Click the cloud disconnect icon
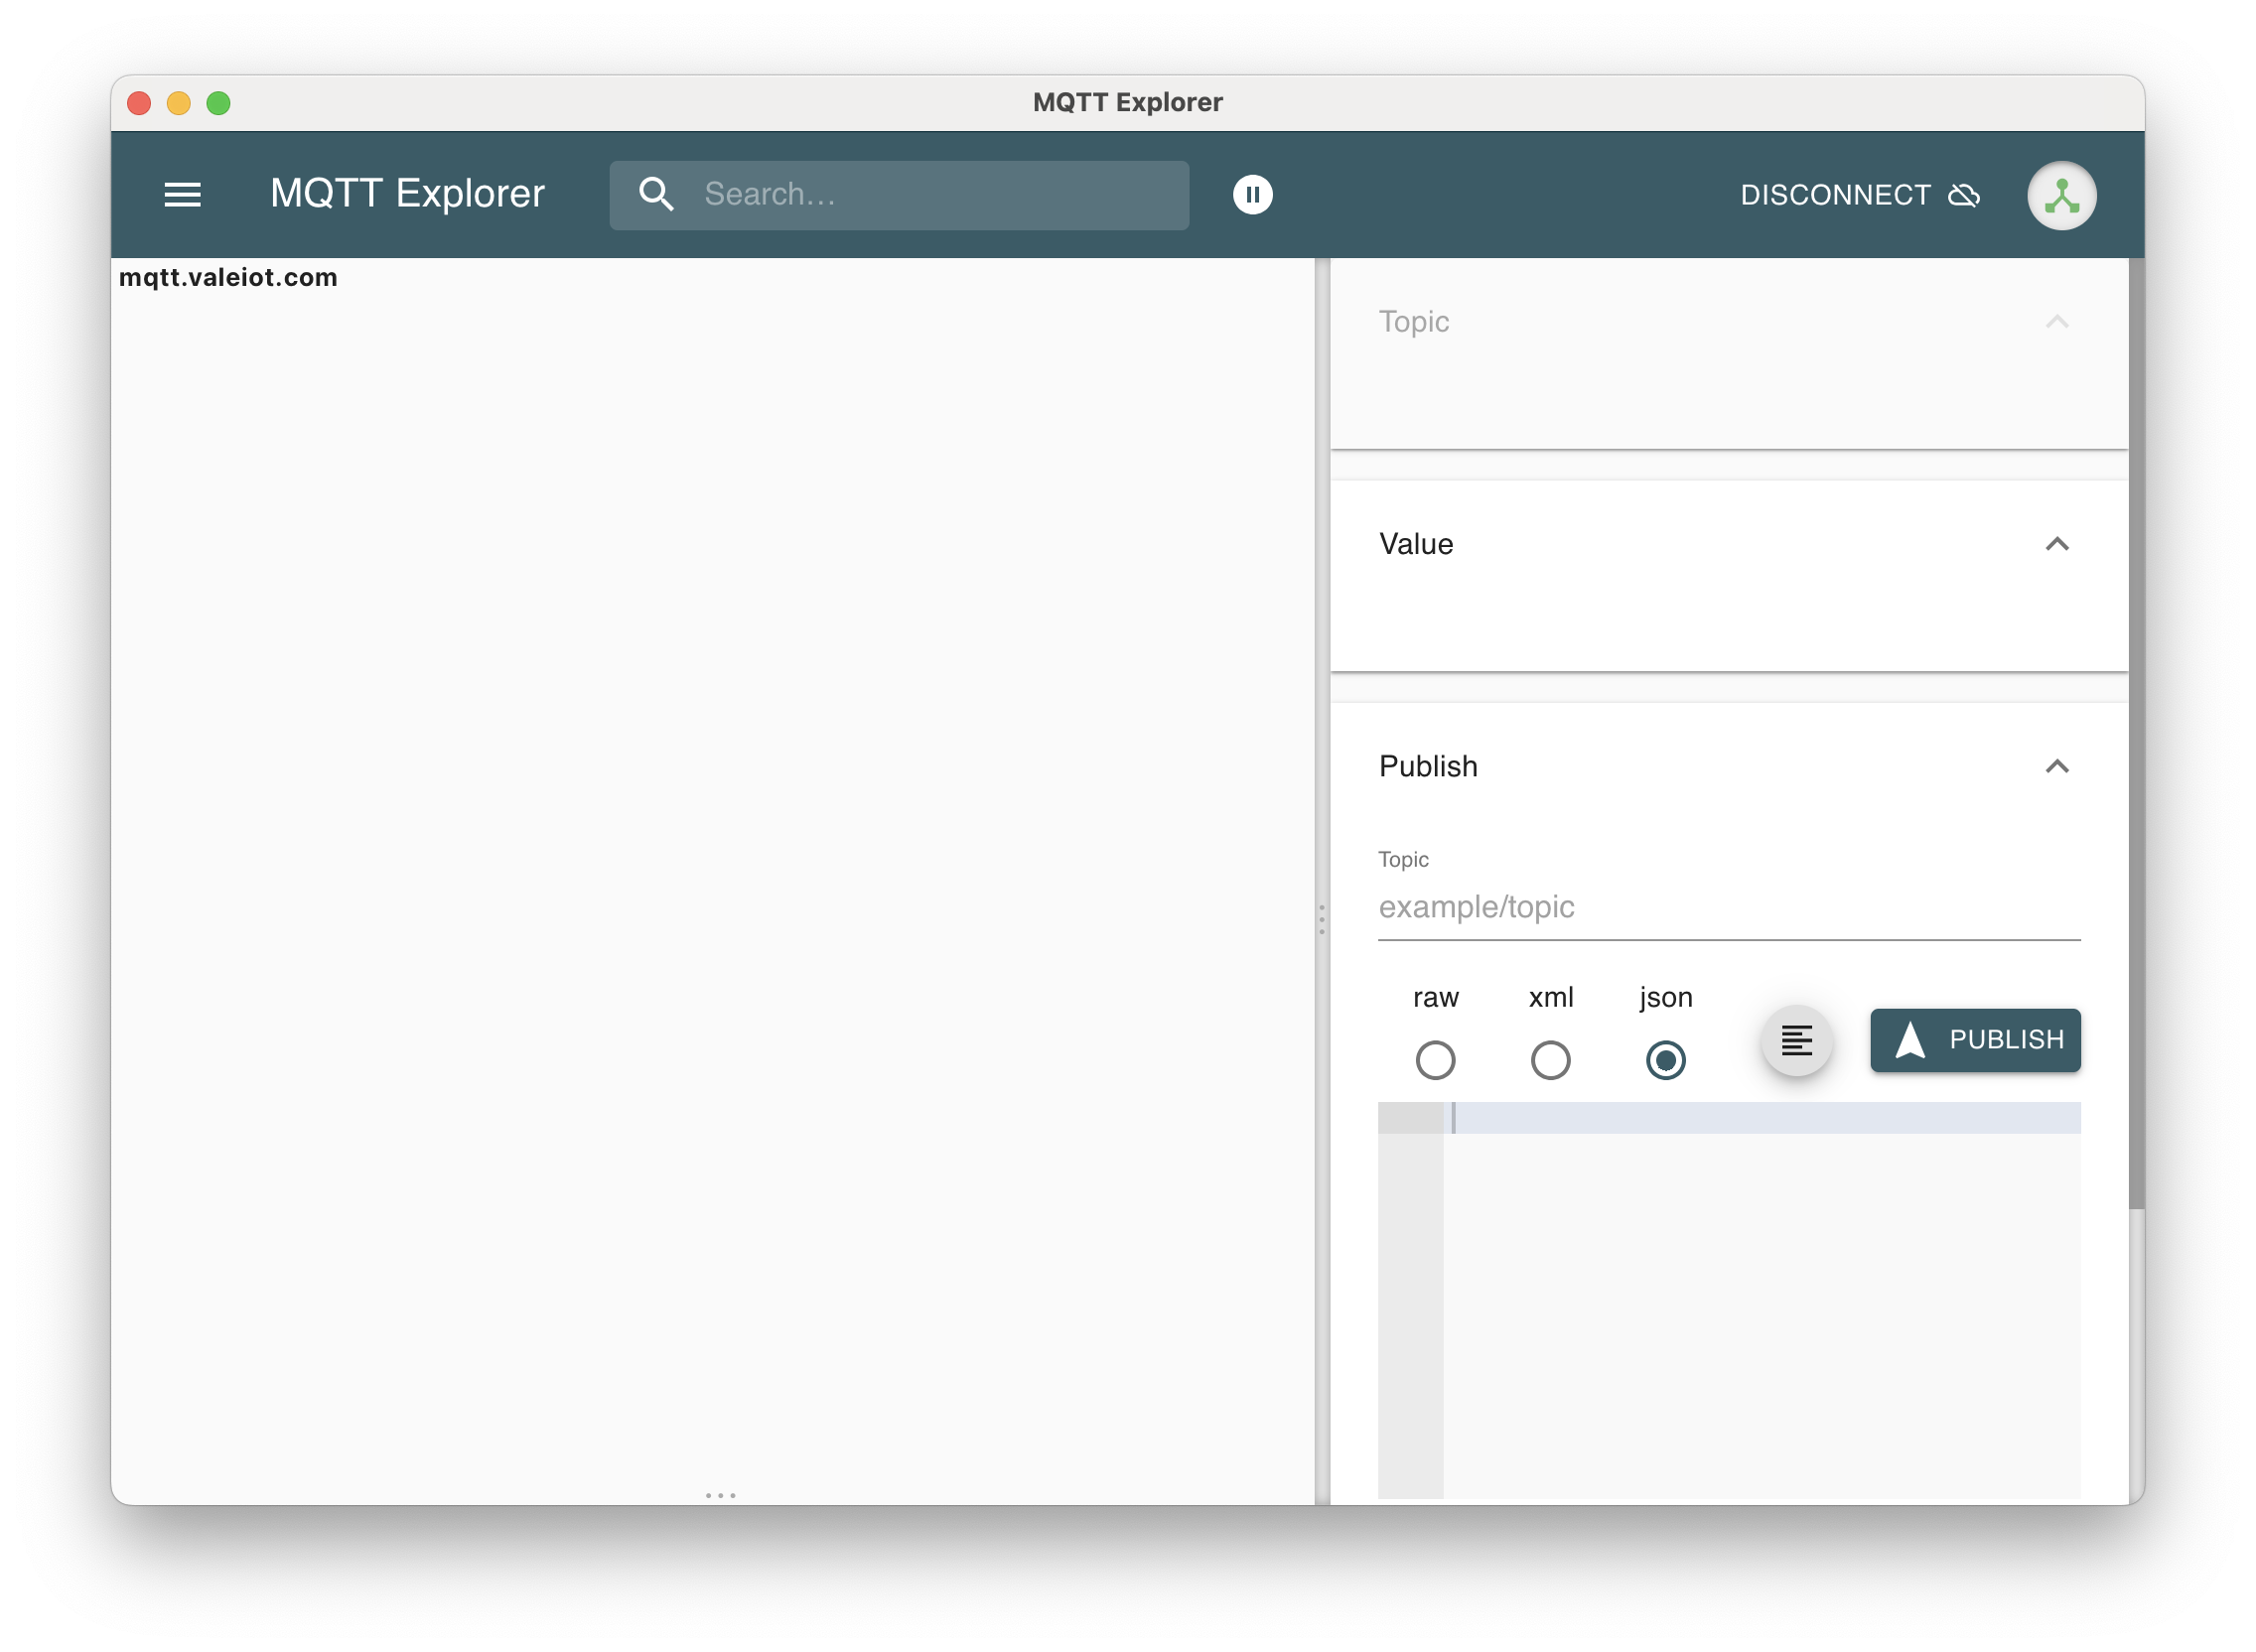Viewport: 2256px width, 1652px height. (1964, 195)
